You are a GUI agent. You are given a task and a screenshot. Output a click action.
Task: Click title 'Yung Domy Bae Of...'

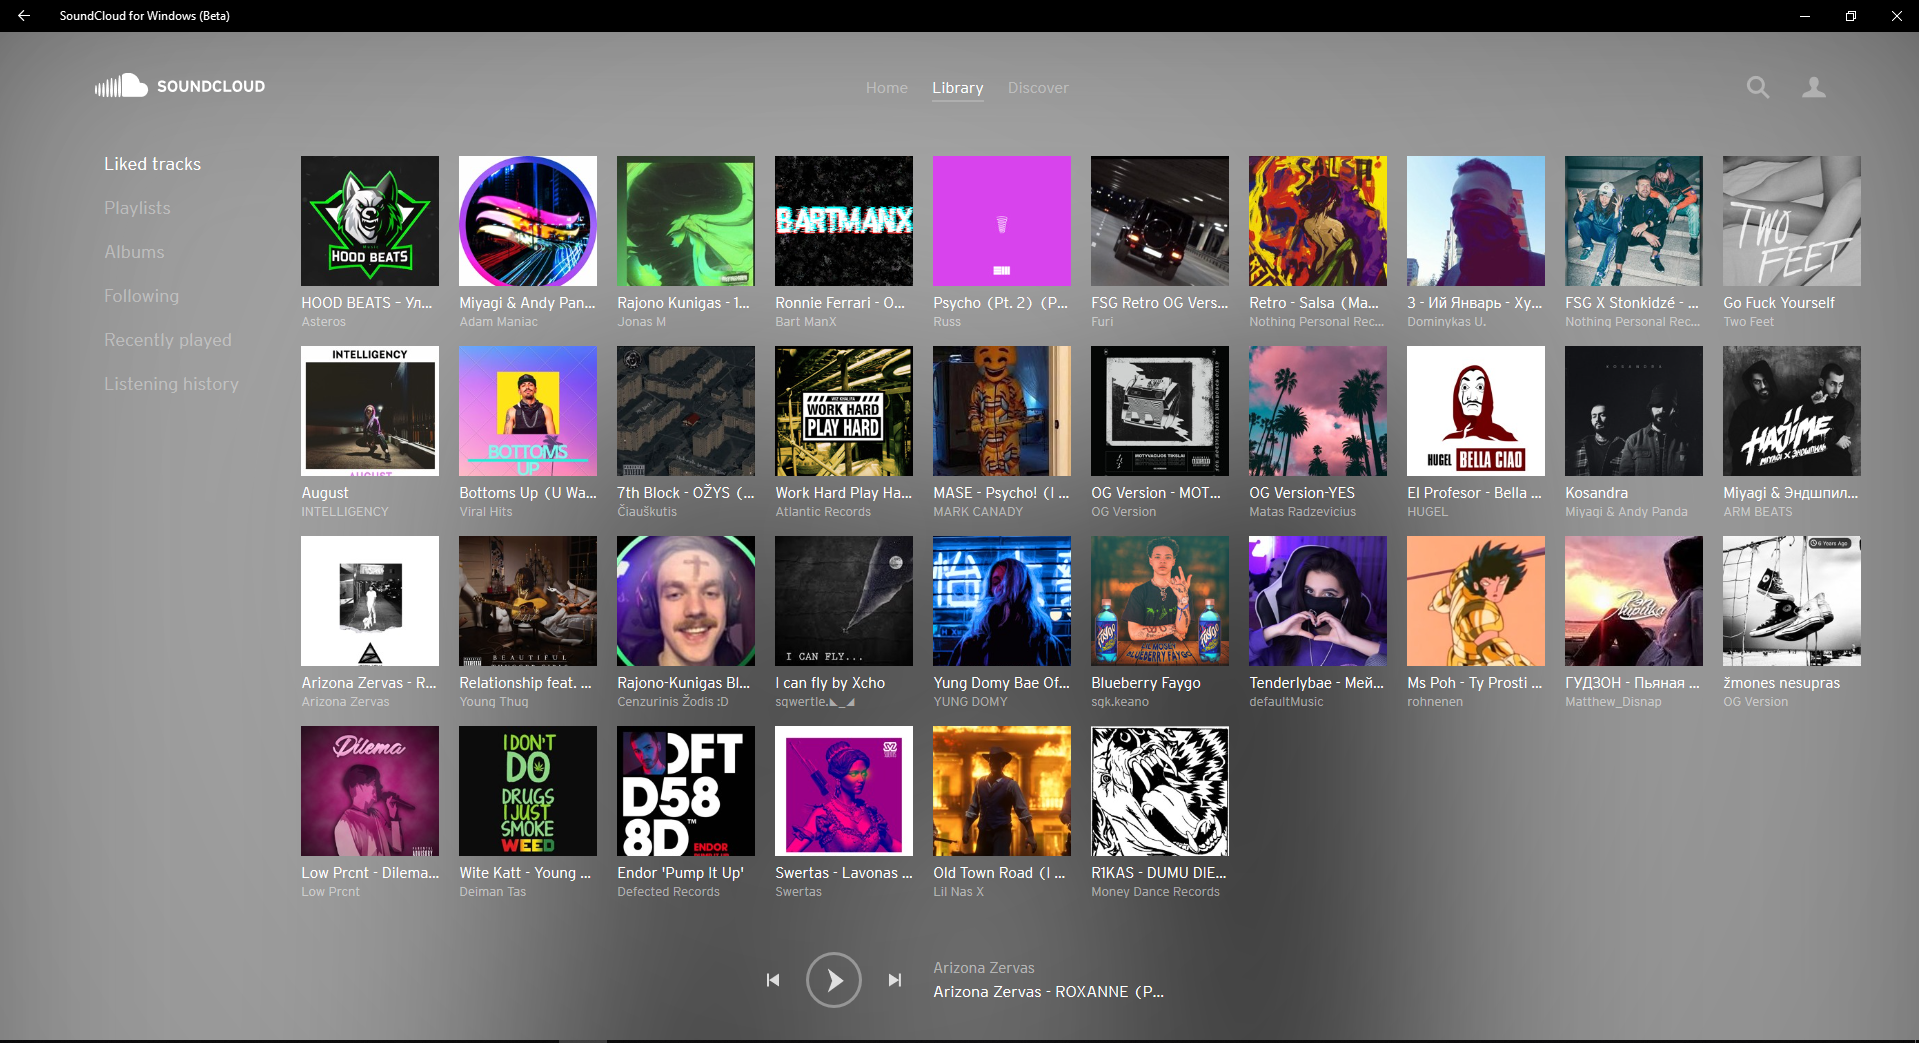coord(1002,683)
